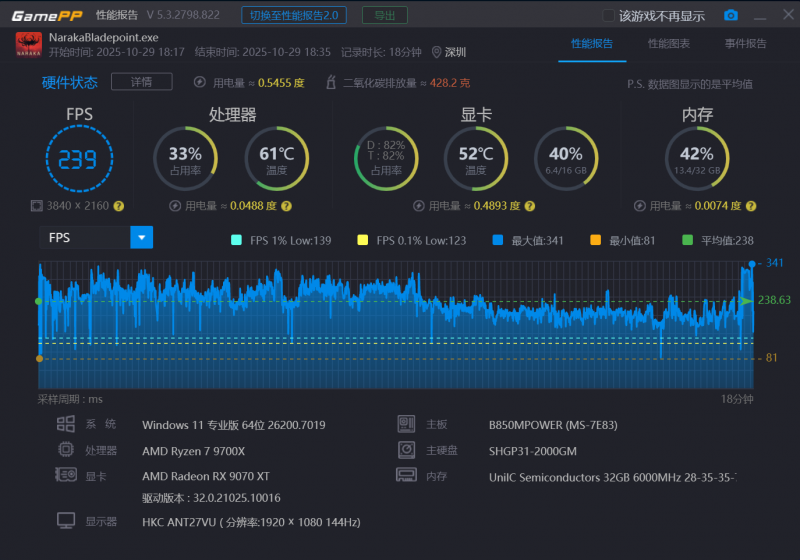Switch to the 性能图表 tab
The height and width of the screenshot is (560, 800).
[668, 44]
